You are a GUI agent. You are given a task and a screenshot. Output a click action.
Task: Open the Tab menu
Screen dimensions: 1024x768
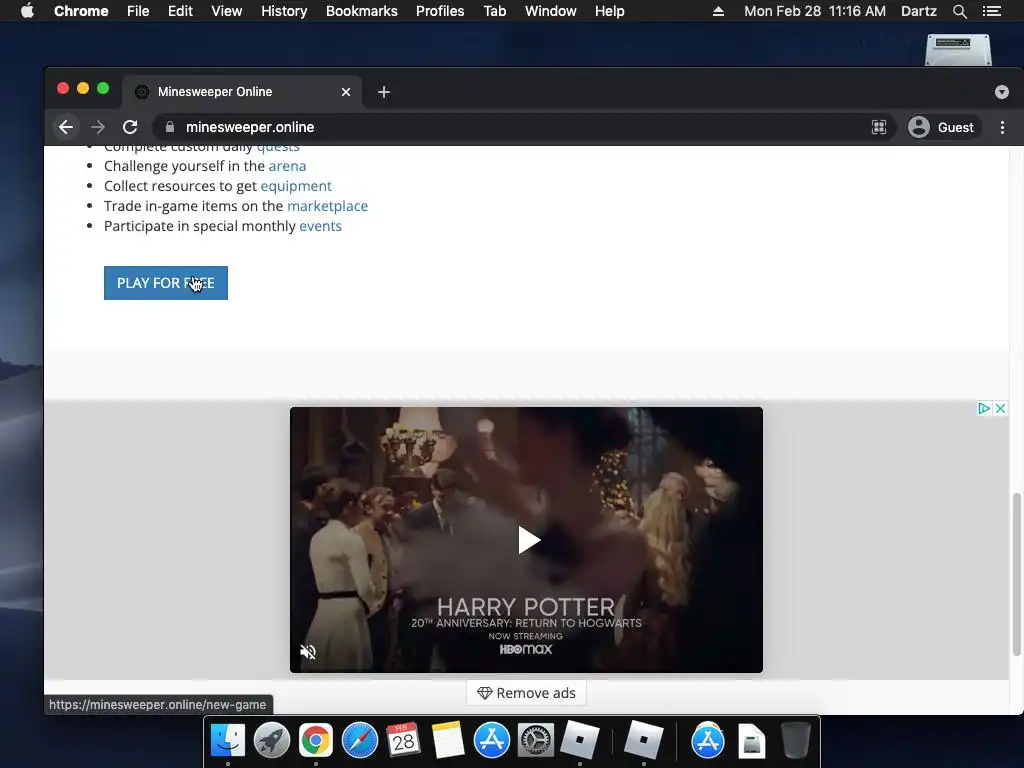pos(494,11)
